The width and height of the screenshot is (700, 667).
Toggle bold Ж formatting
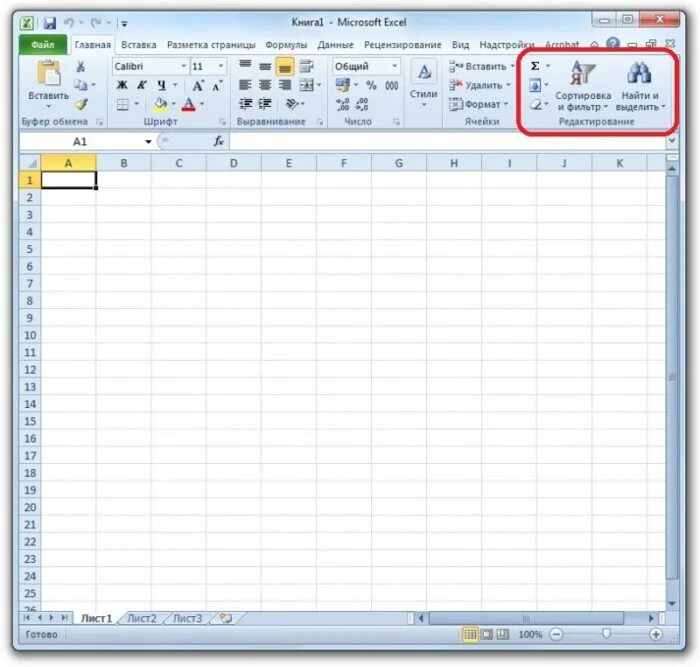click(x=122, y=85)
